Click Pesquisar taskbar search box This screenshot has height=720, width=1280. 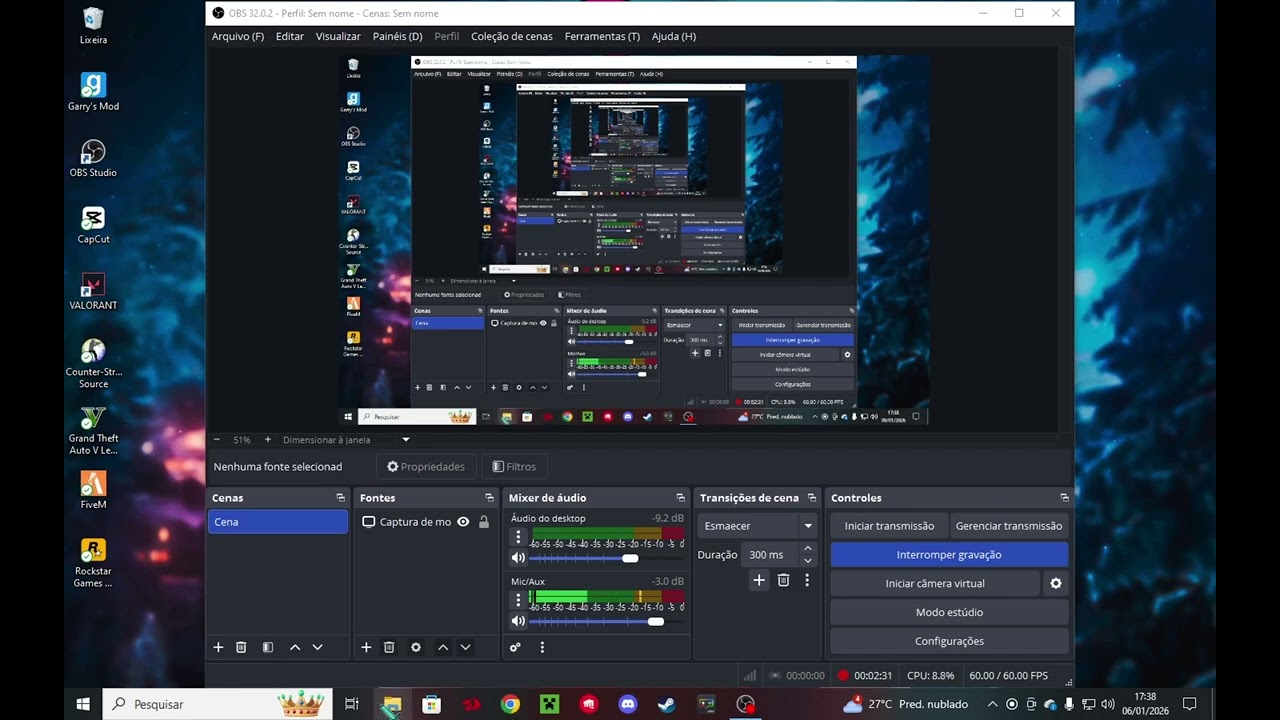click(218, 704)
